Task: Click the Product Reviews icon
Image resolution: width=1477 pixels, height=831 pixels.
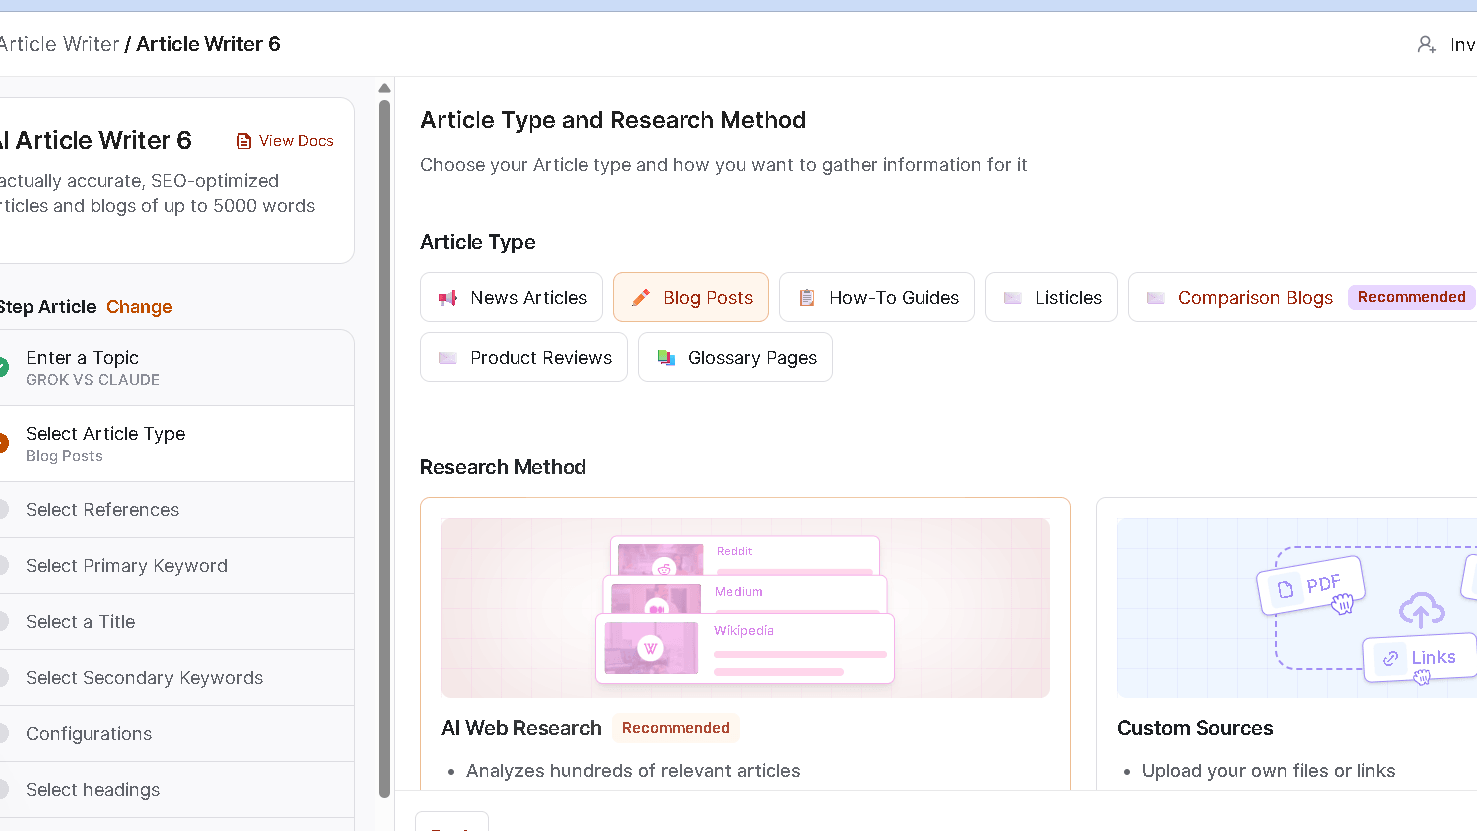Action: click(x=448, y=358)
